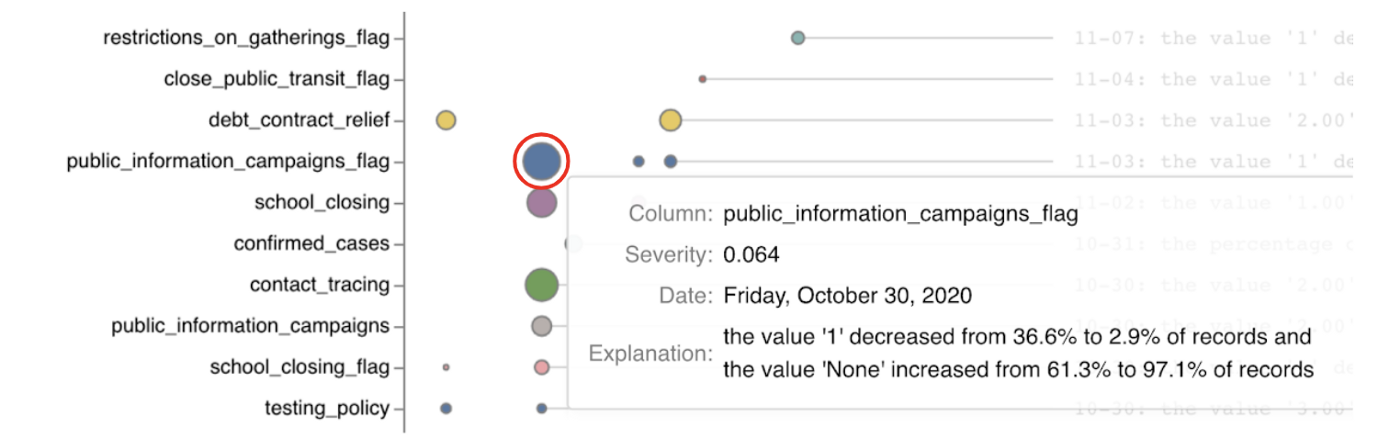Click the tooltip date Friday, October 30, 2020
This screenshot has width=1400, height=448.
tap(847, 296)
